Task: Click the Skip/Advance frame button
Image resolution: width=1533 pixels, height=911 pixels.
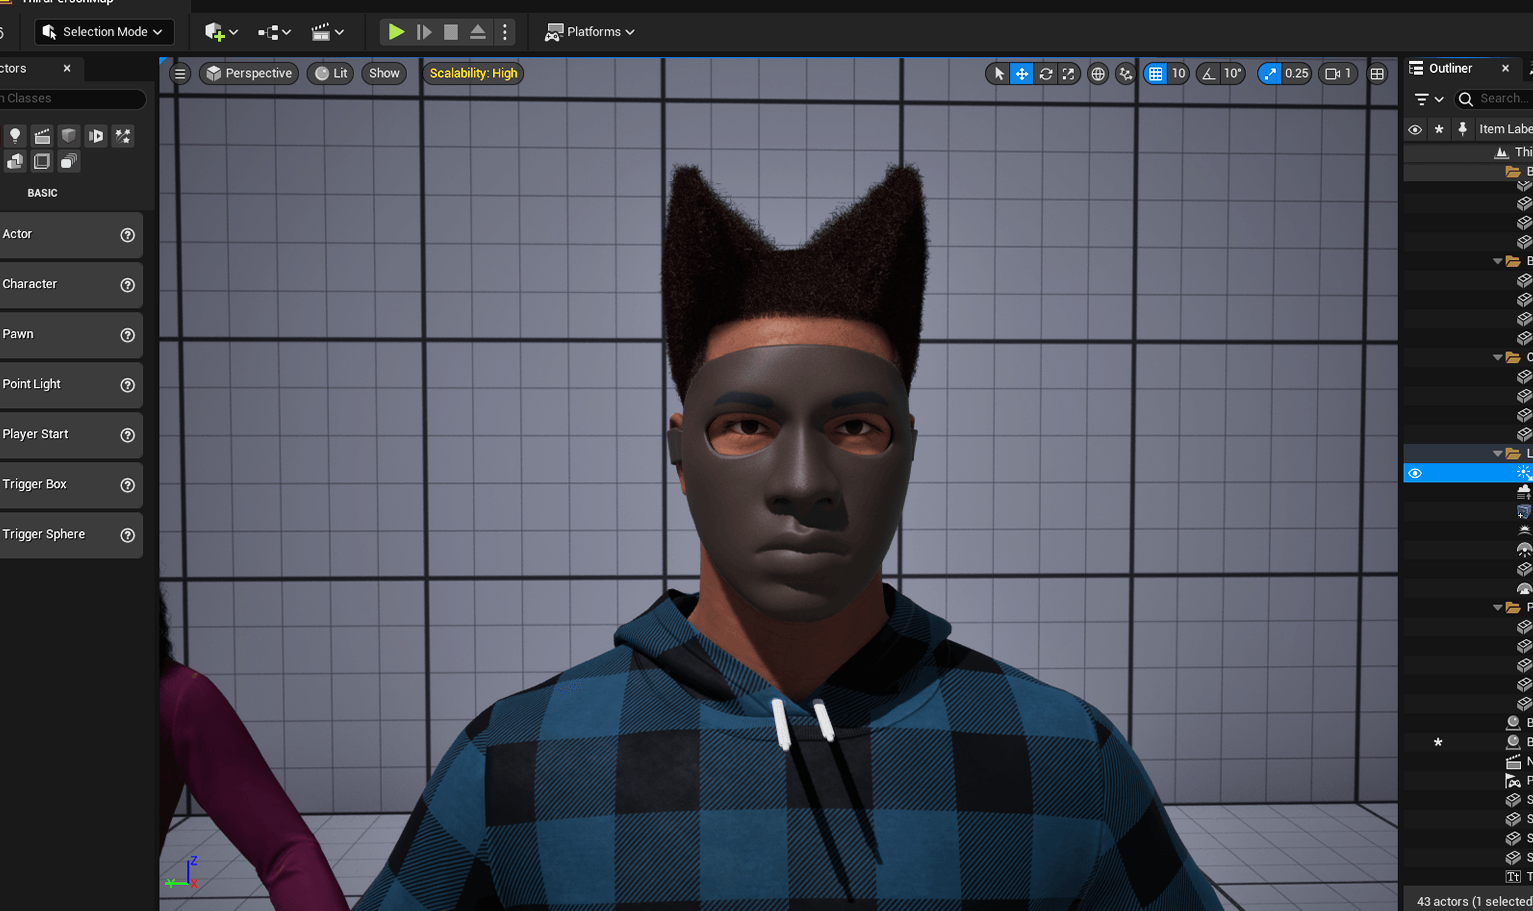Action: [x=424, y=32]
